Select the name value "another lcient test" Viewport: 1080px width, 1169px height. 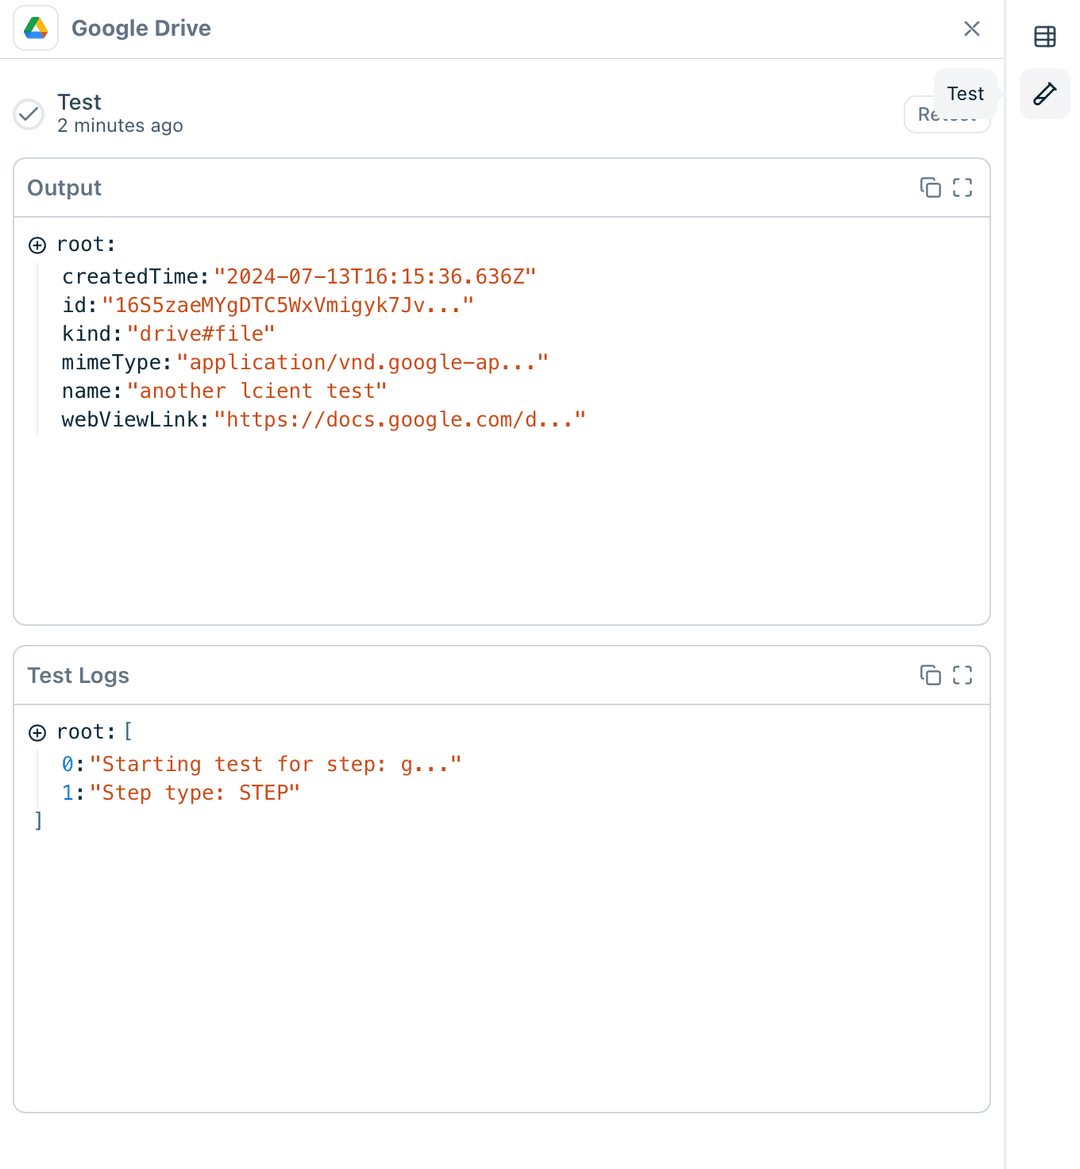(257, 391)
